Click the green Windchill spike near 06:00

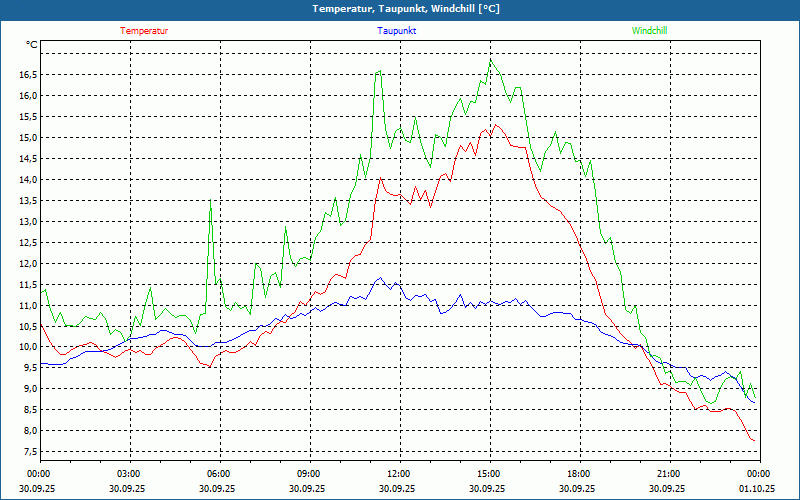[210, 202]
